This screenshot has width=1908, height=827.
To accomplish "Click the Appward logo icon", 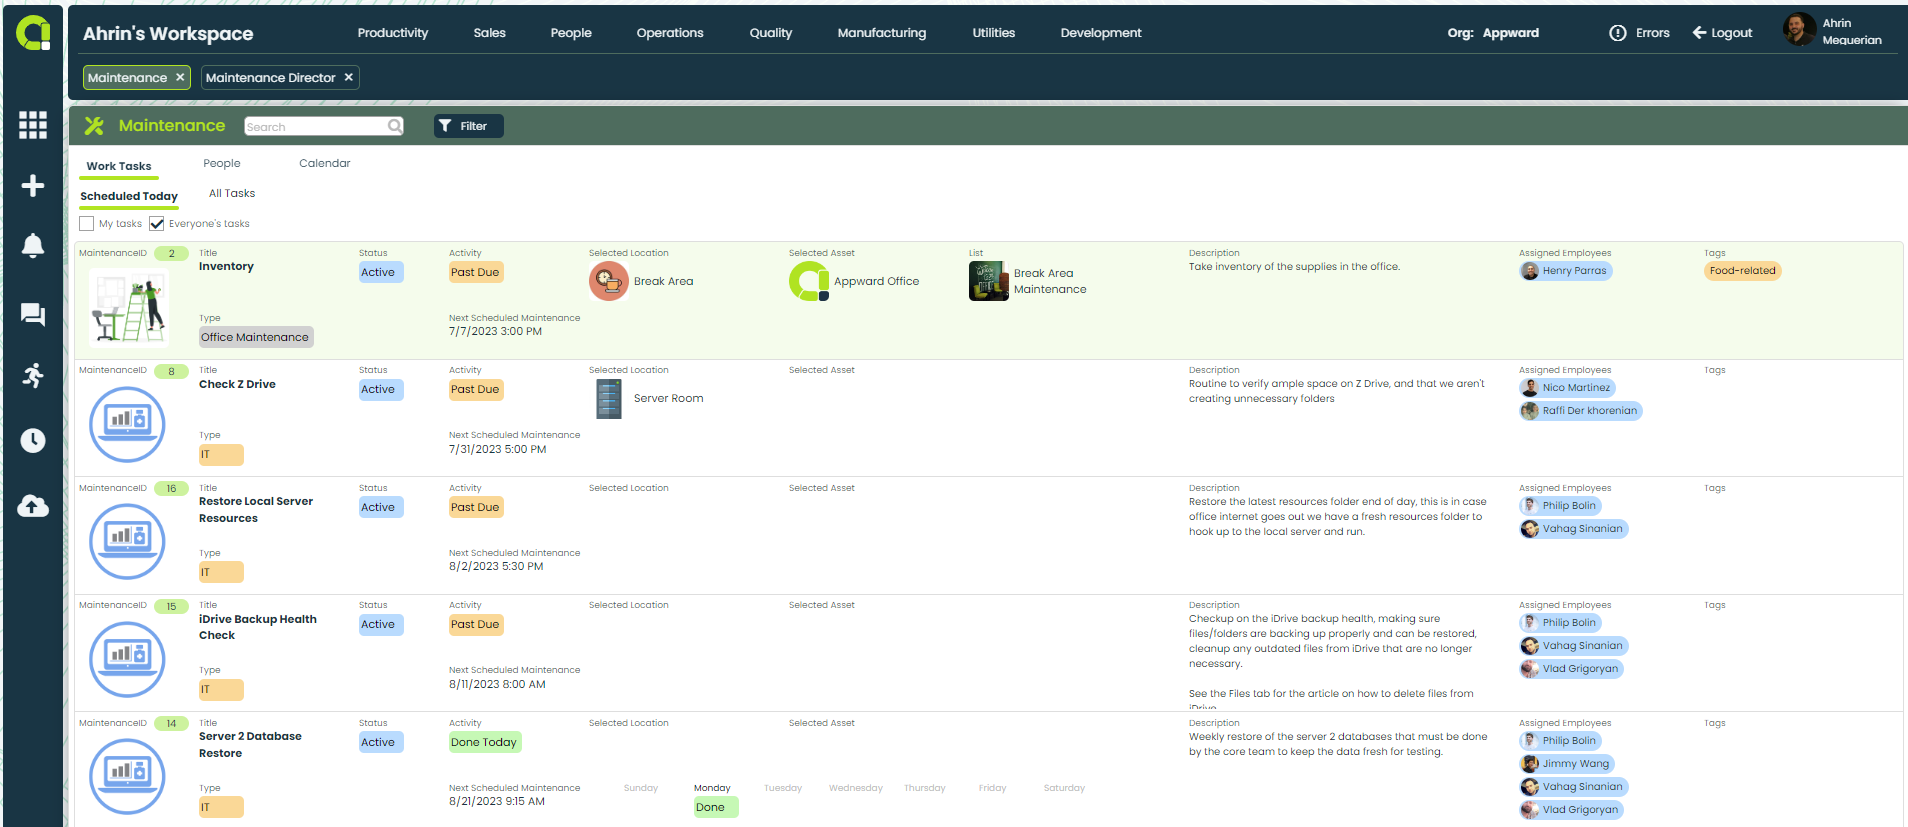I will coord(33,33).
